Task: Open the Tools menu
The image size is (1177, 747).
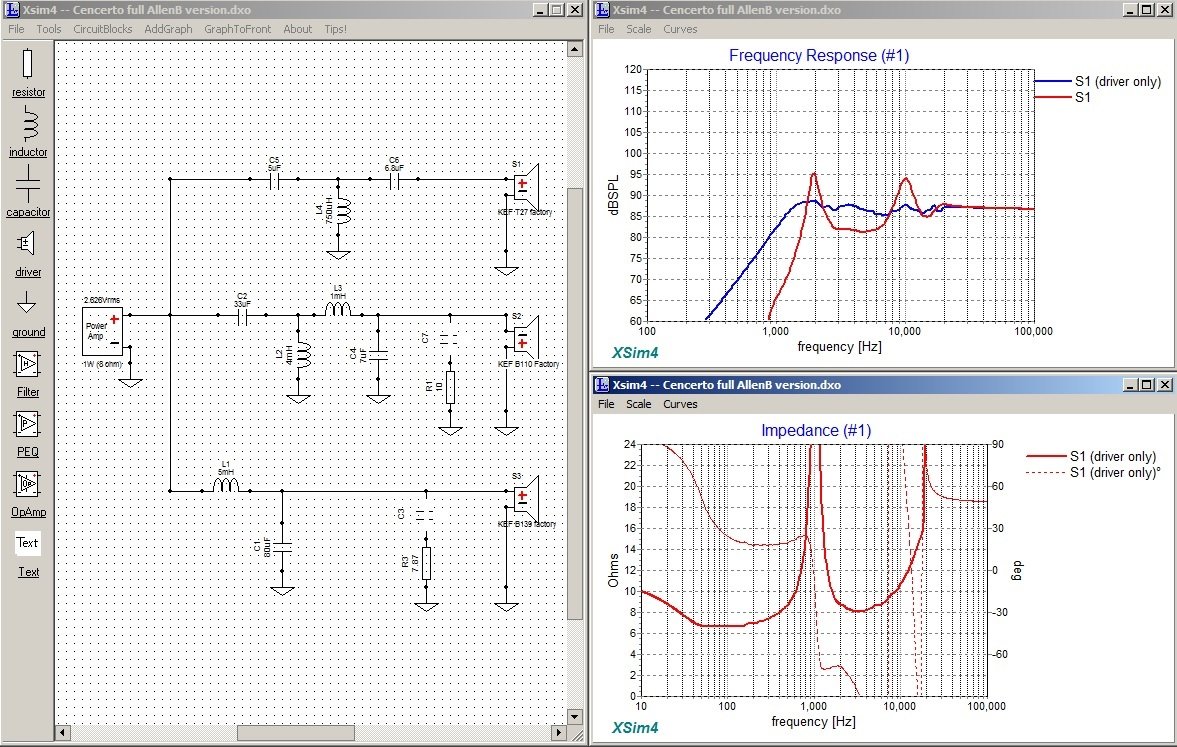Action: 49,29
